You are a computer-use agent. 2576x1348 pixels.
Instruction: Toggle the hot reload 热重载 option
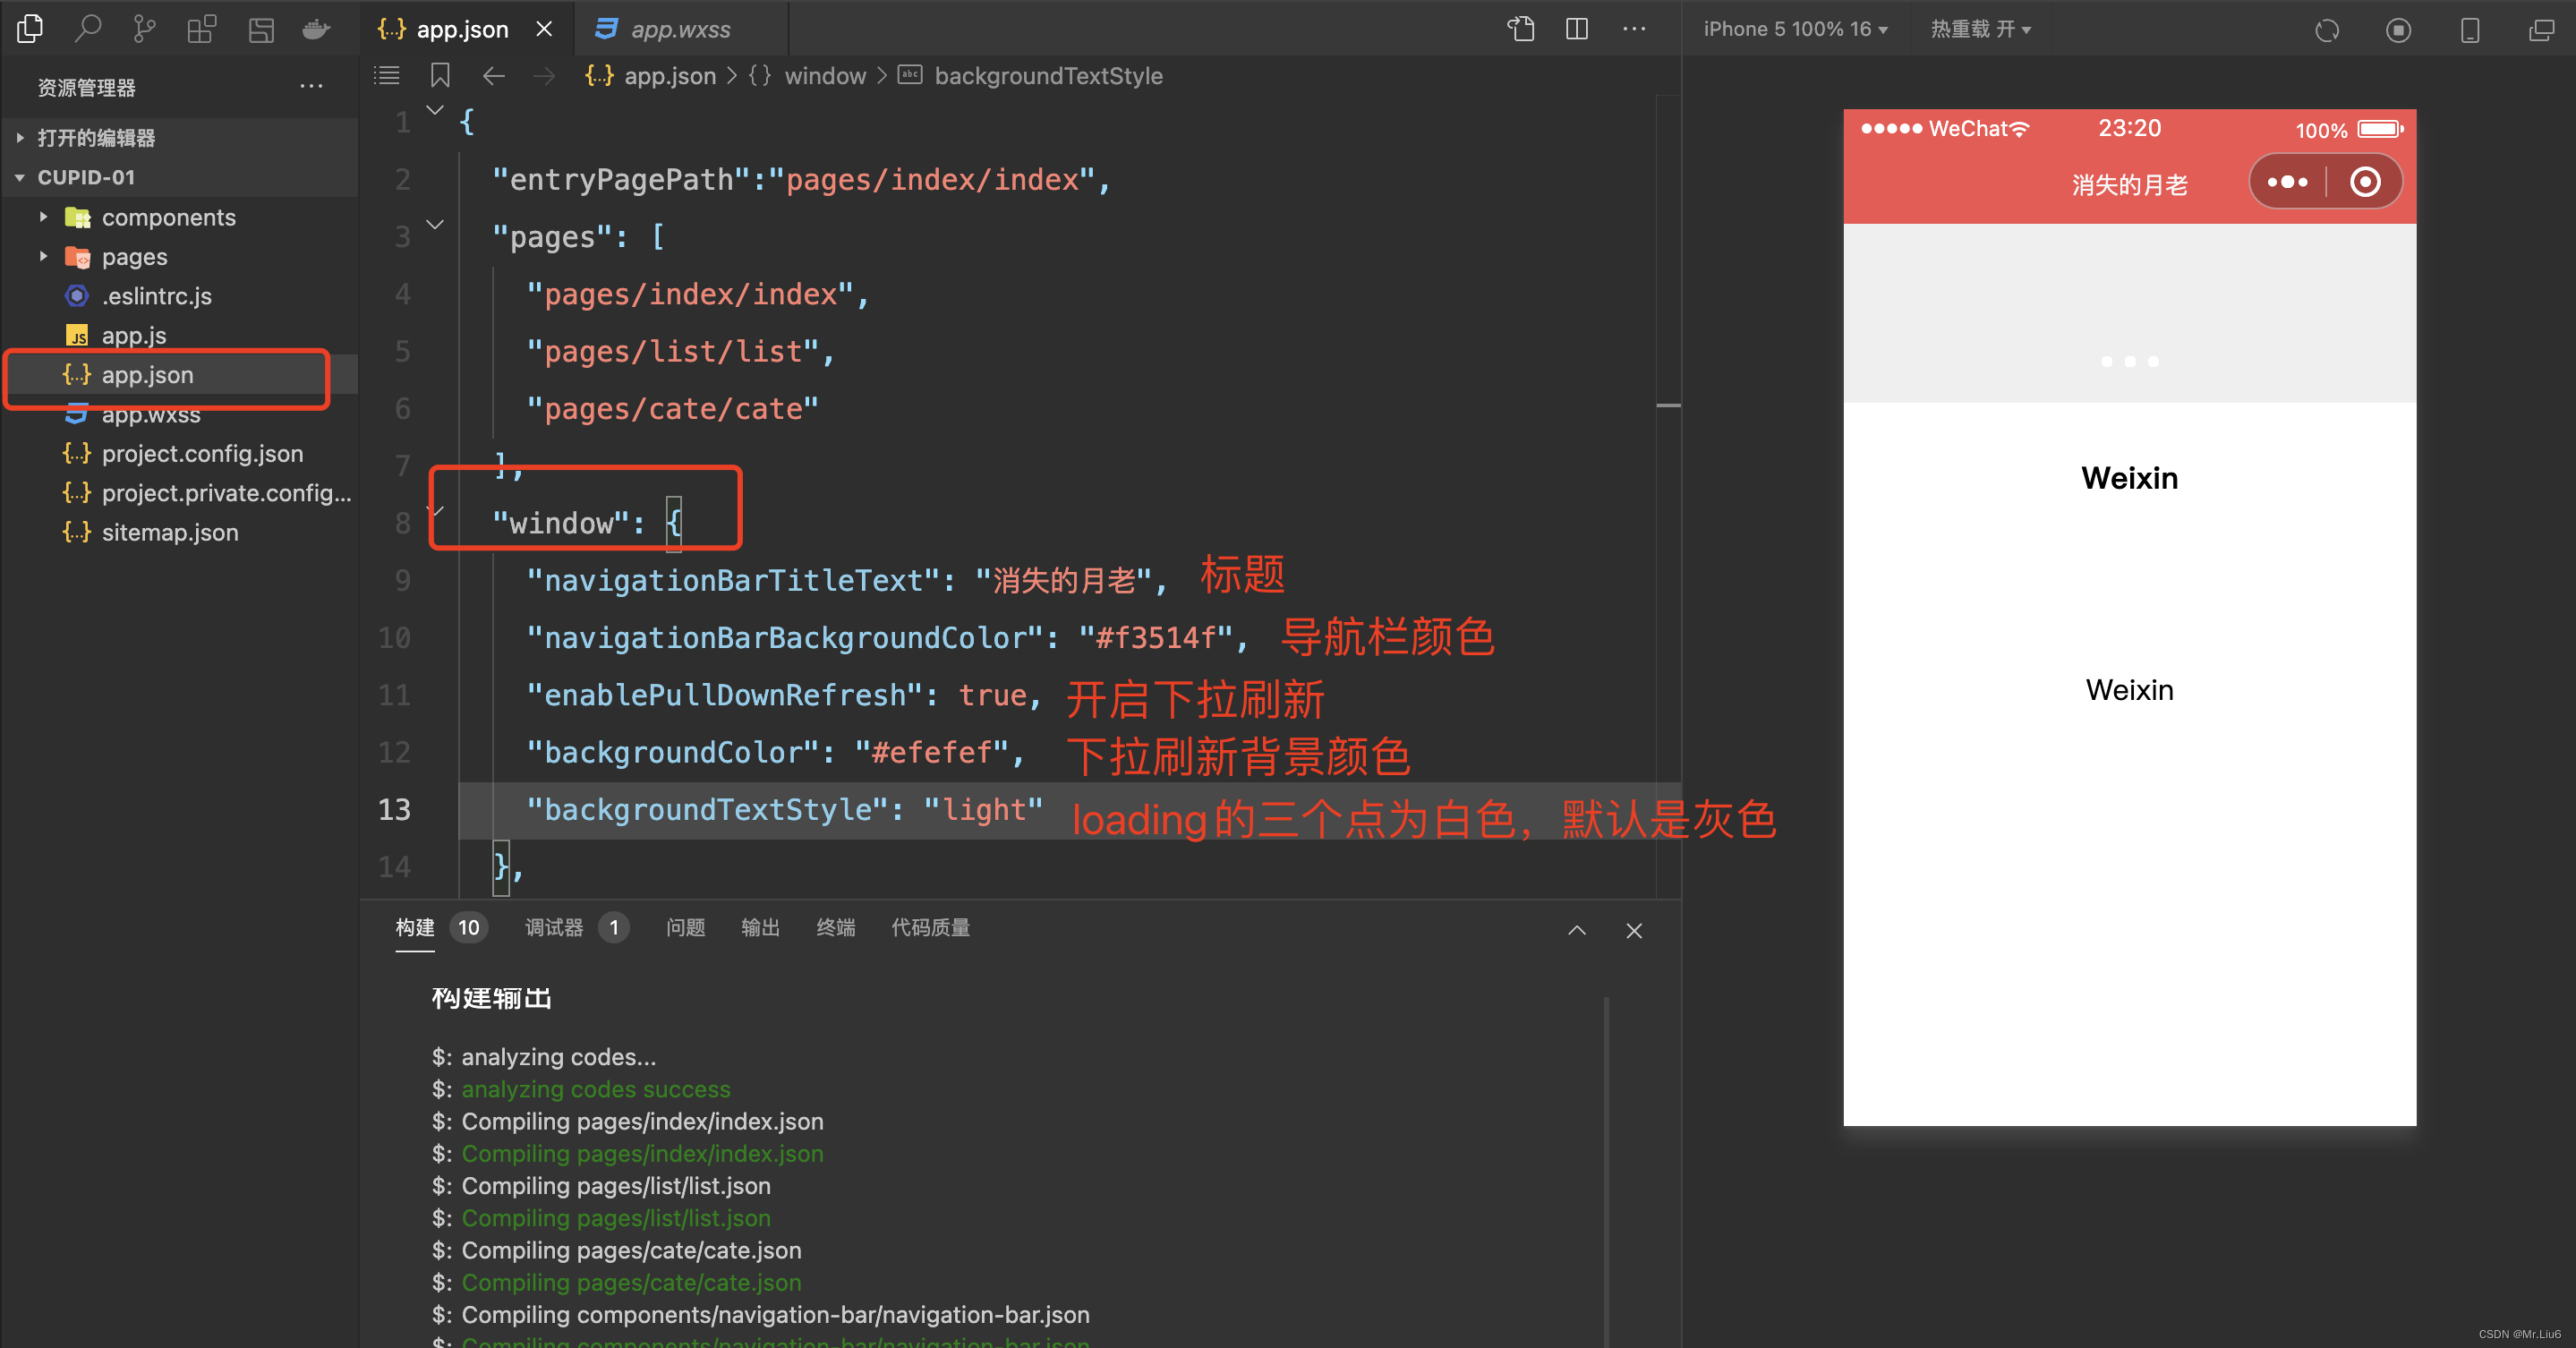pyautogui.click(x=1979, y=29)
